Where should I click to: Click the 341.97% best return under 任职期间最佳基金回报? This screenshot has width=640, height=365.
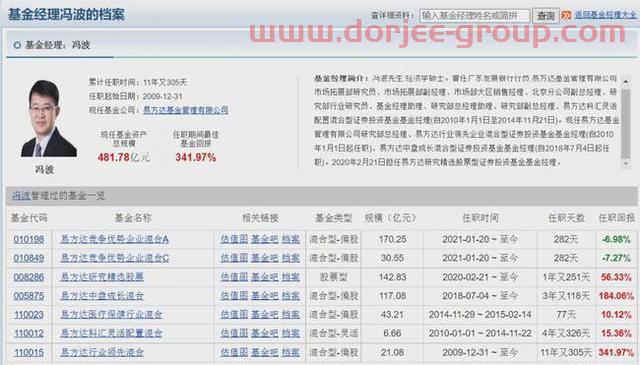click(196, 158)
